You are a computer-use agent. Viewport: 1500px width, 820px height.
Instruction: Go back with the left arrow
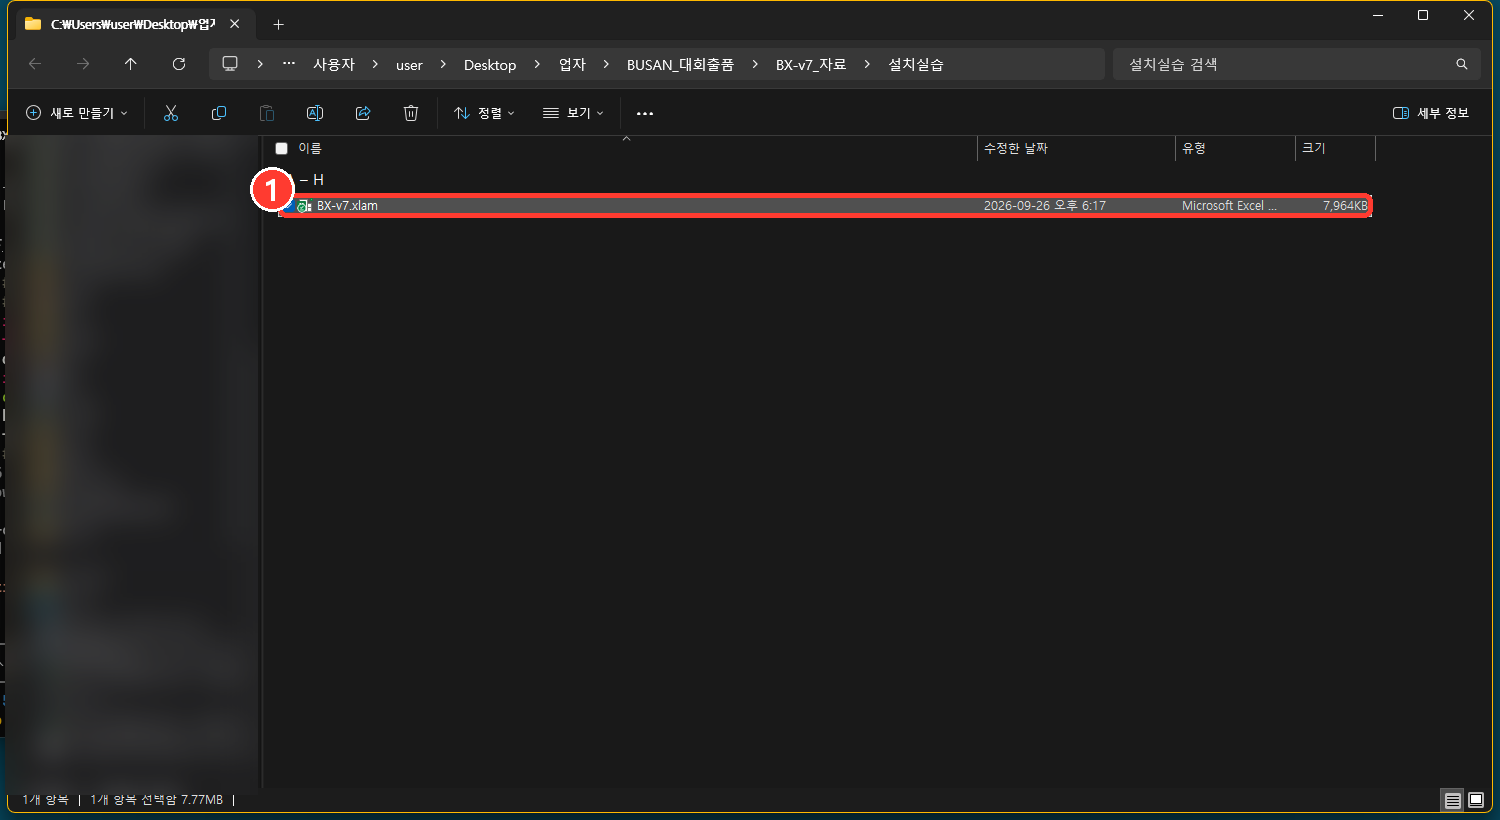pos(35,64)
